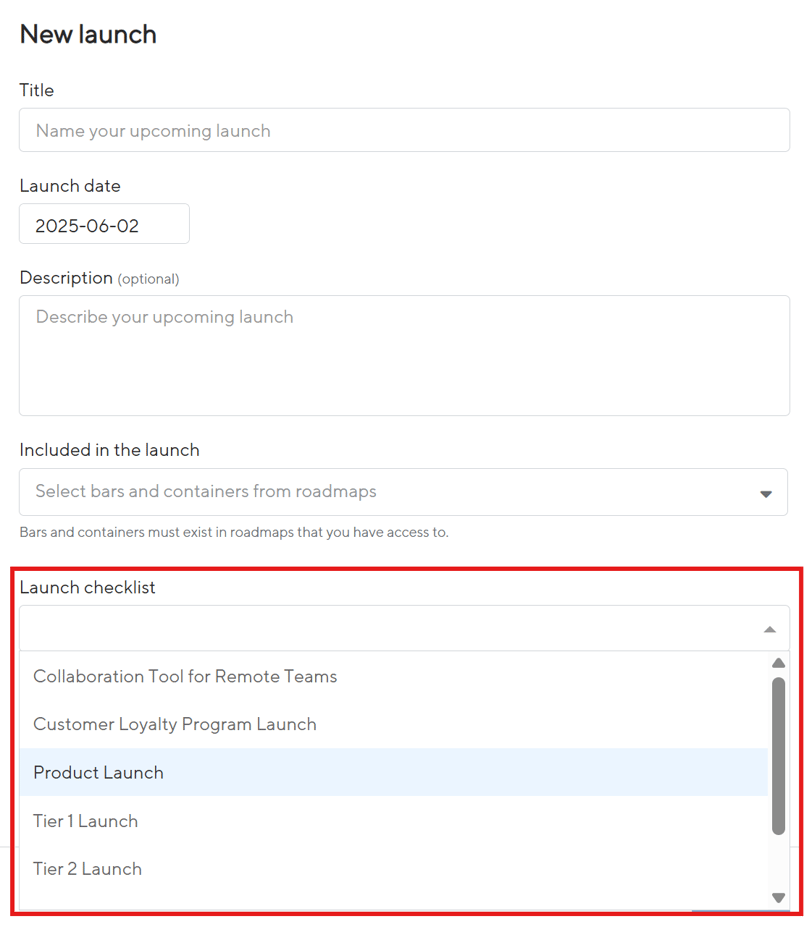This screenshot has width=804, height=932.
Task: Open the "Included in the launch" dropdown
Action: (400, 492)
